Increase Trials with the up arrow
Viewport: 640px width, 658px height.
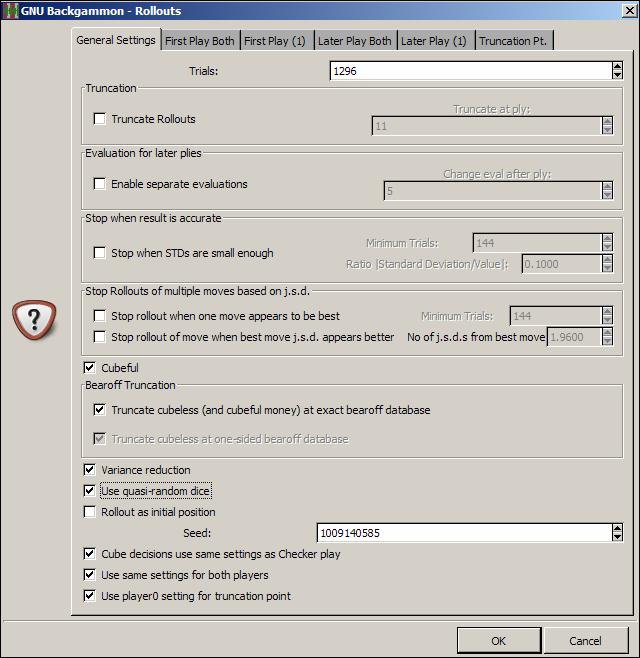617,66
